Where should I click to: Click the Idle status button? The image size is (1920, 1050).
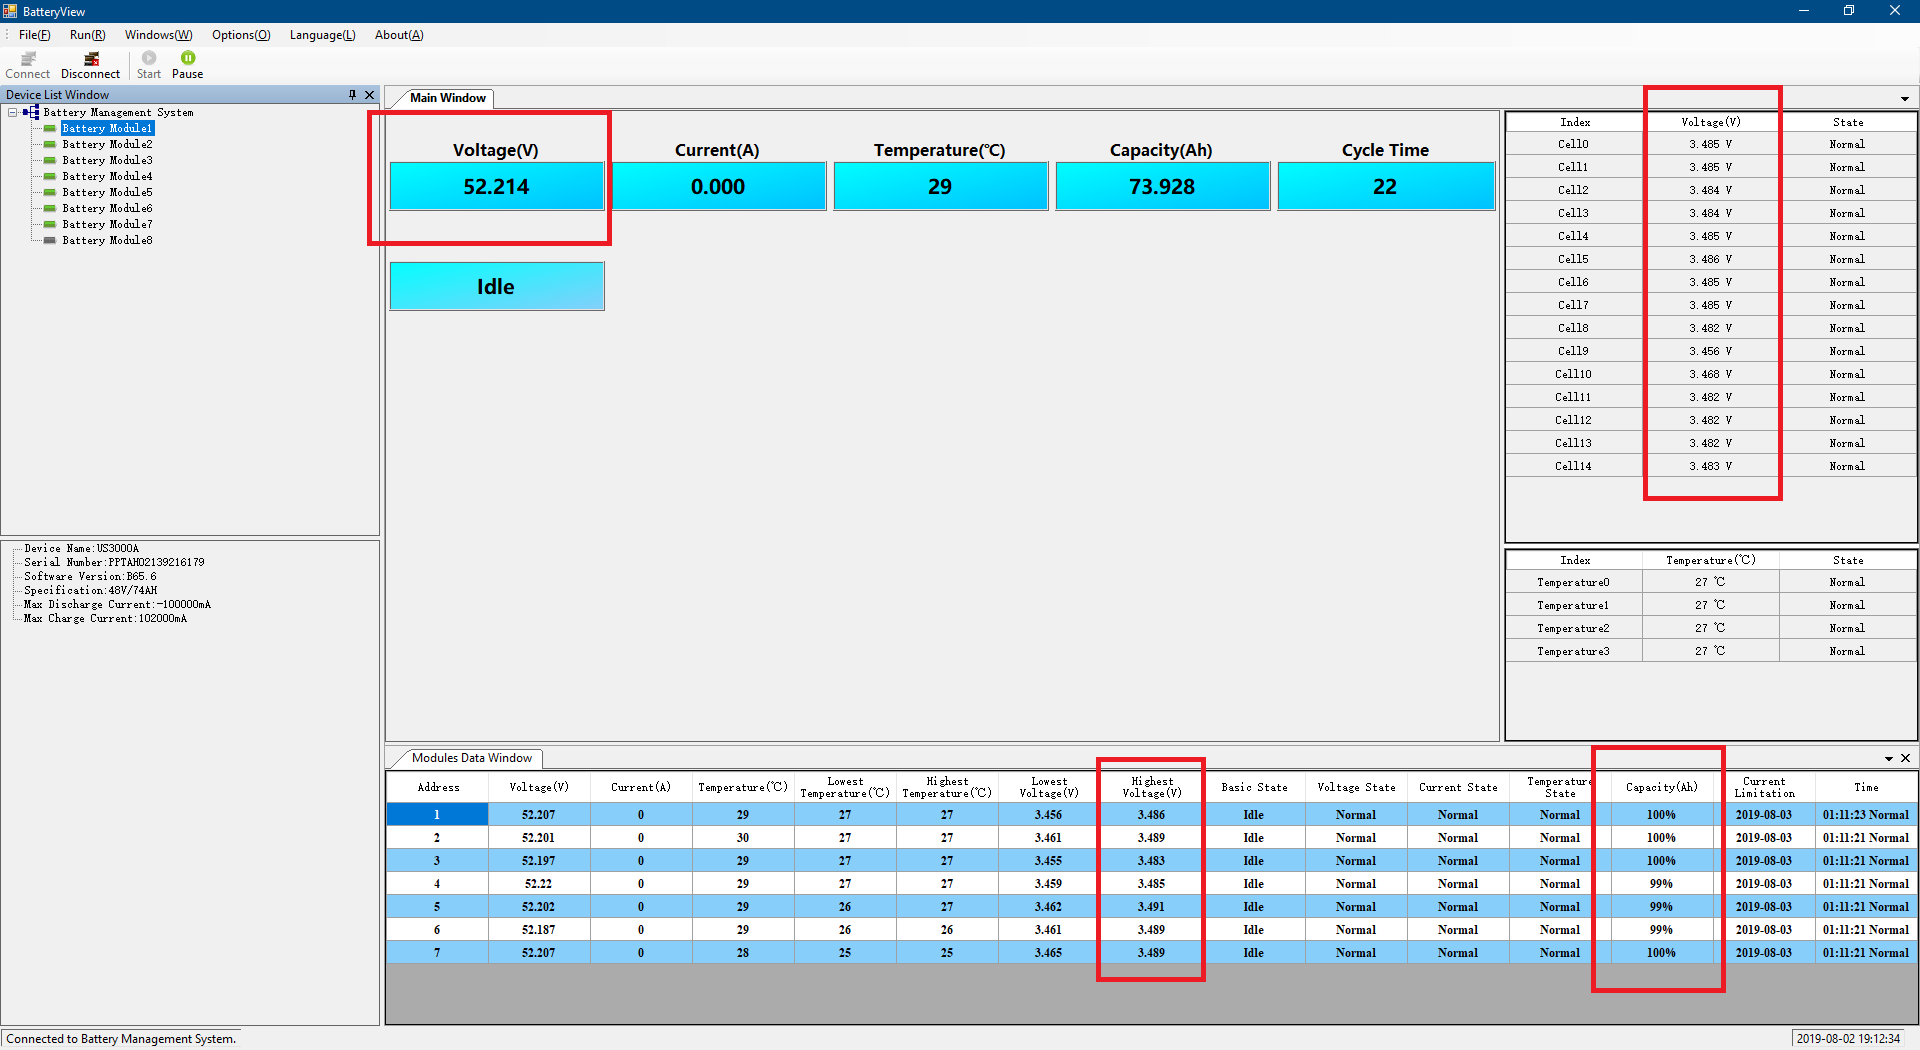(x=496, y=287)
